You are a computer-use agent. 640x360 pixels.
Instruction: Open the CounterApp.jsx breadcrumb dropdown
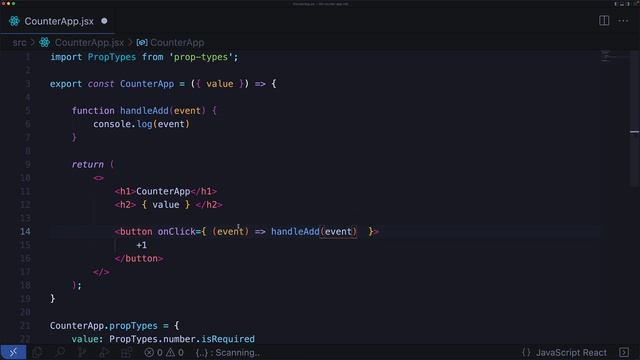[89, 42]
